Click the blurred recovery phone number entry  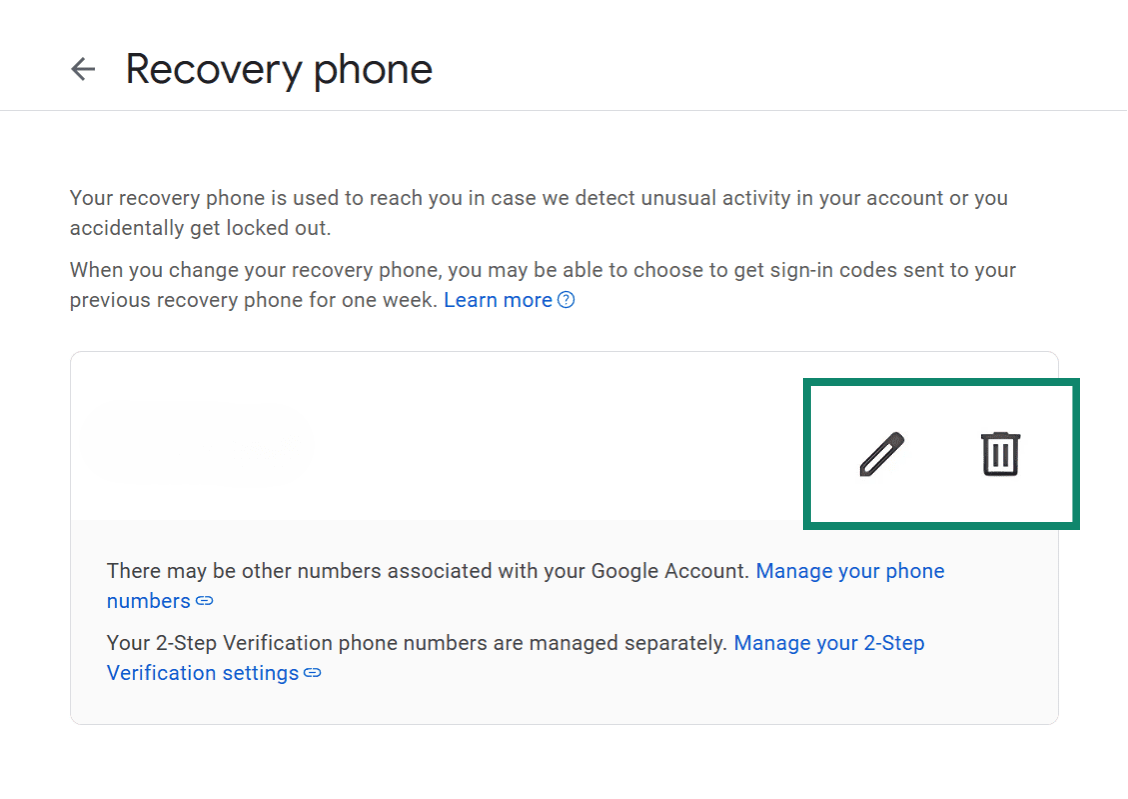[x=198, y=444]
